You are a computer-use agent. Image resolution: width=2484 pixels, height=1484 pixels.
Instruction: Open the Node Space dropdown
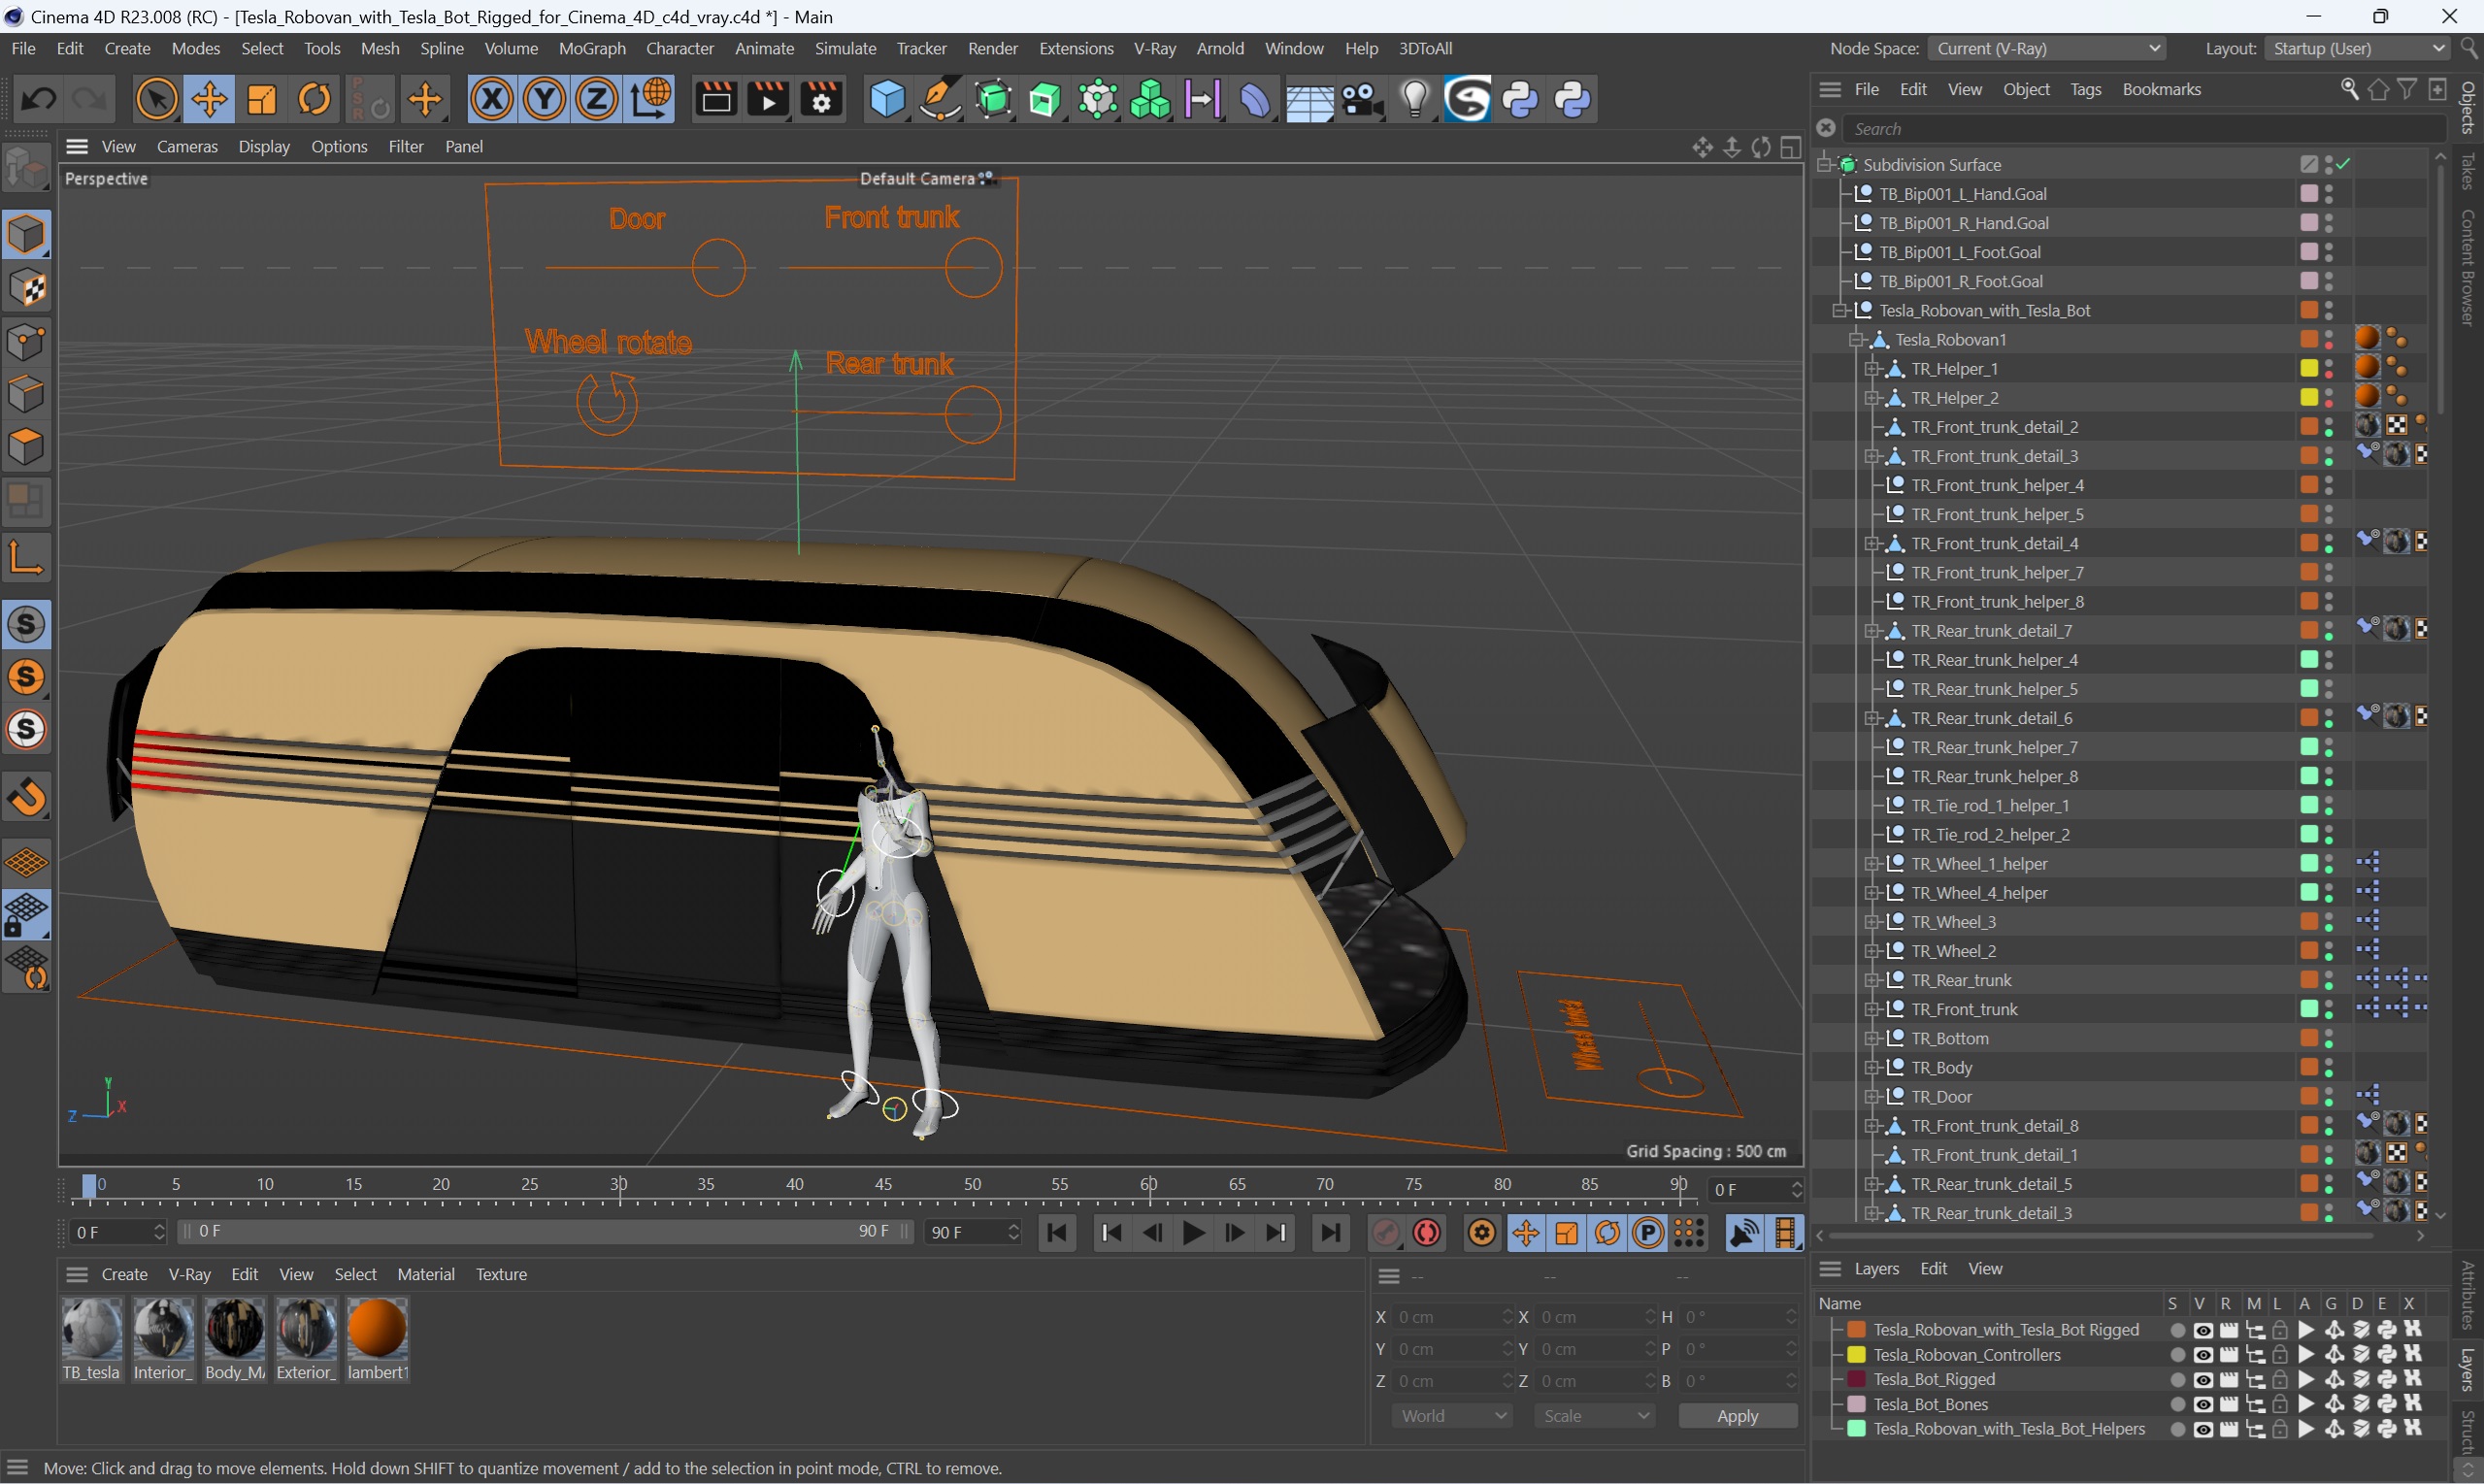(x=2048, y=48)
